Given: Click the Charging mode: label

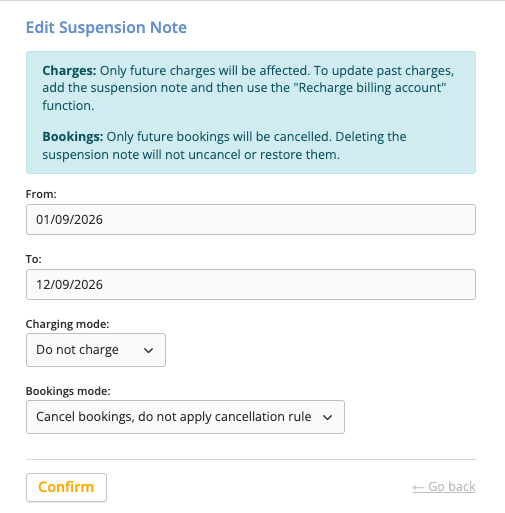Looking at the screenshot, I should pyautogui.click(x=68, y=324).
